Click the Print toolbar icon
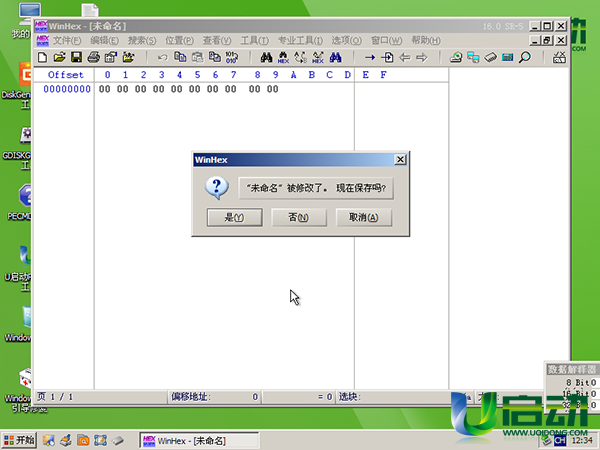This screenshot has width=600, height=450. [x=93, y=58]
